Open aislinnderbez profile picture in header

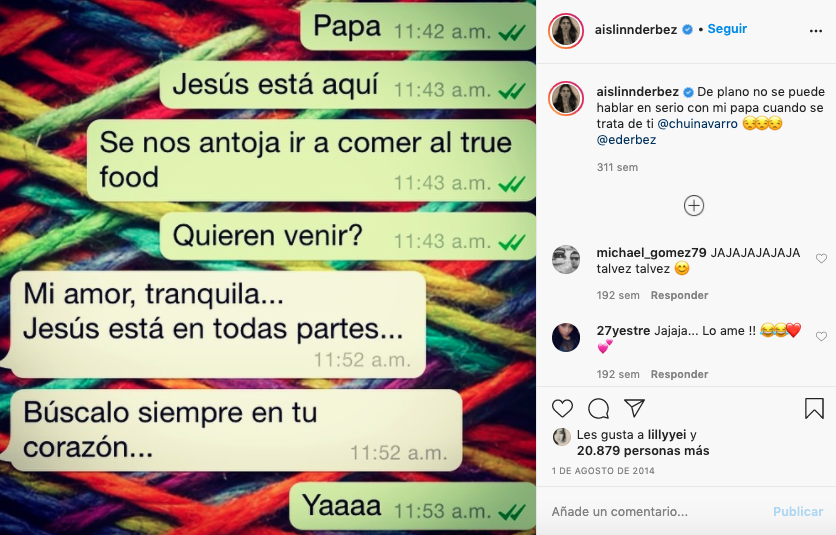pos(566,31)
